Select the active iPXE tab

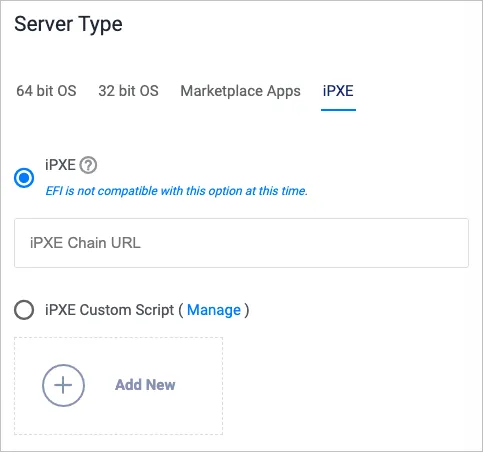click(x=338, y=91)
